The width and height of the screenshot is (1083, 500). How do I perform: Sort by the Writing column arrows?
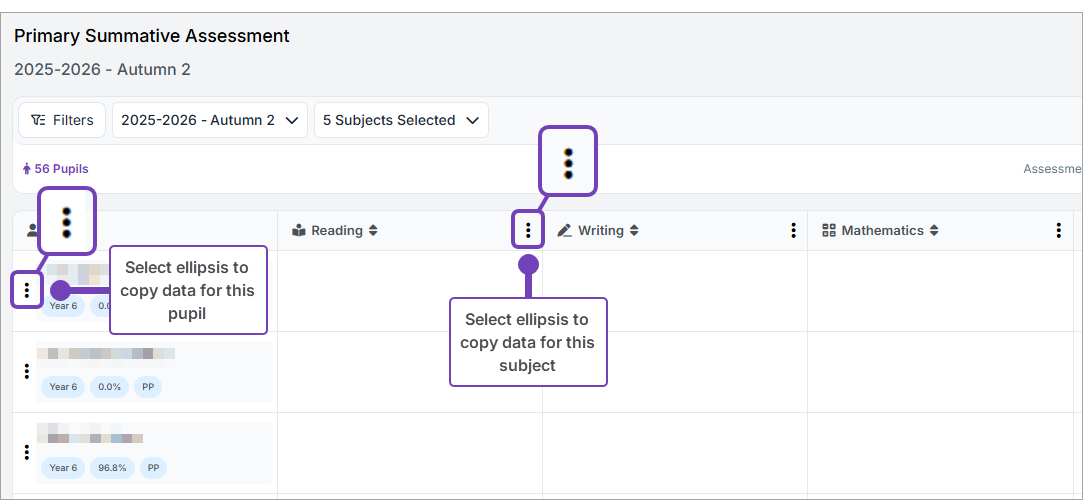tap(634, 231)
